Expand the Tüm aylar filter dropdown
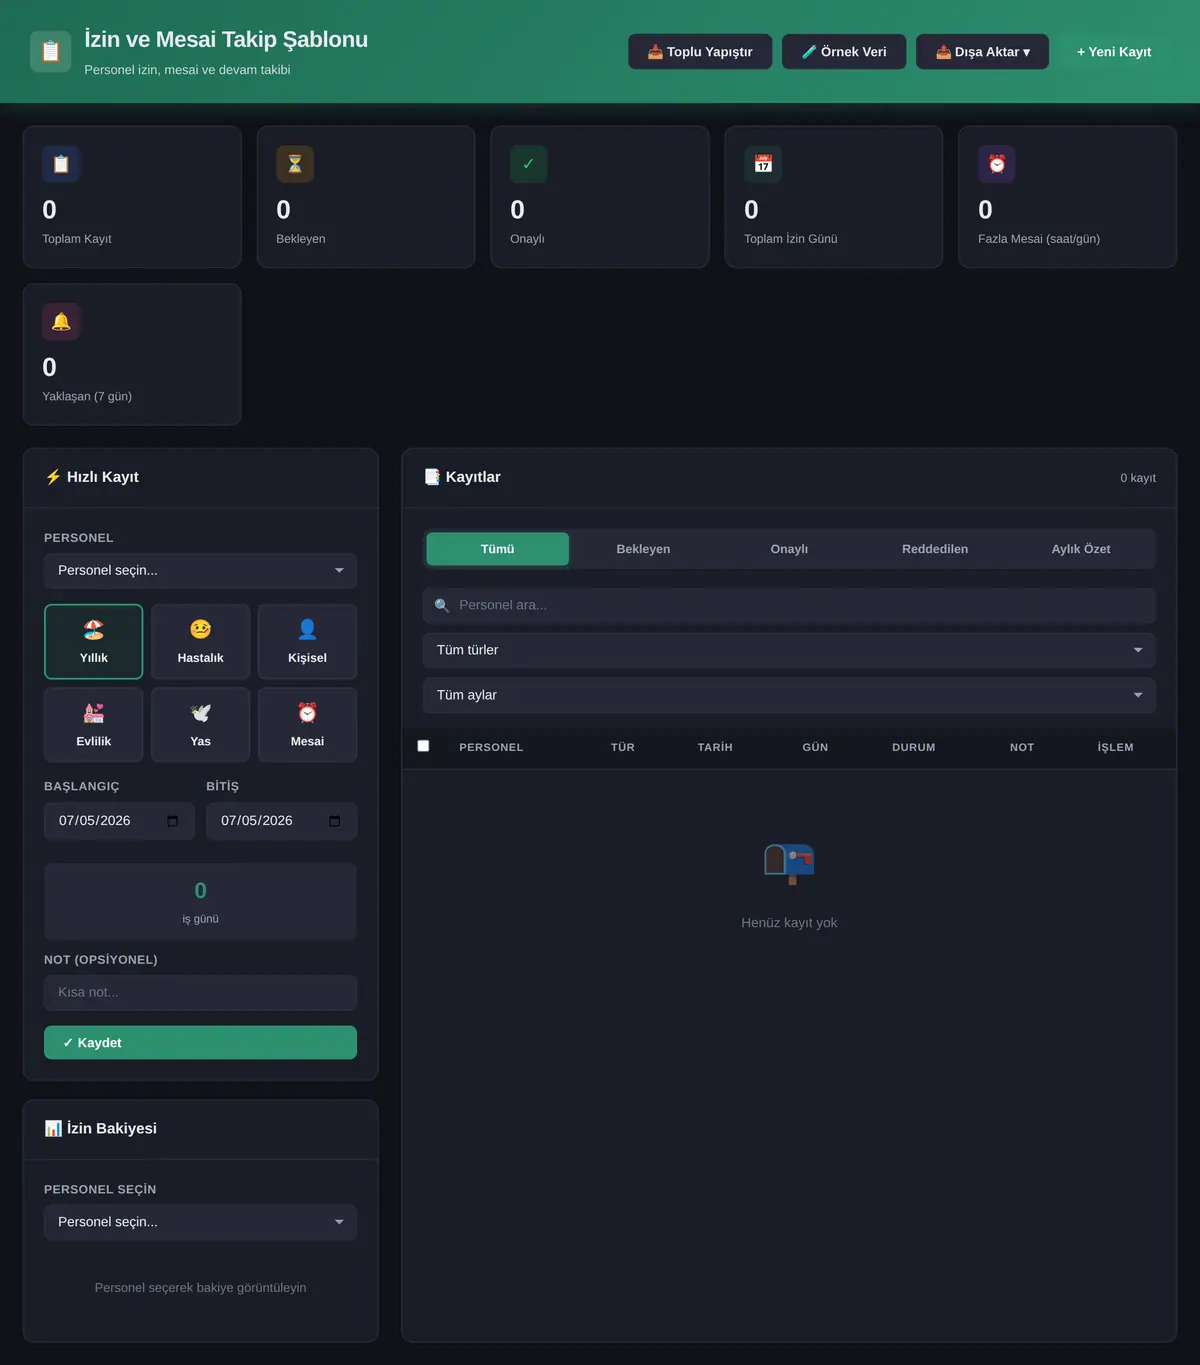This screenshot has width=1200, height=1365. 789,695
